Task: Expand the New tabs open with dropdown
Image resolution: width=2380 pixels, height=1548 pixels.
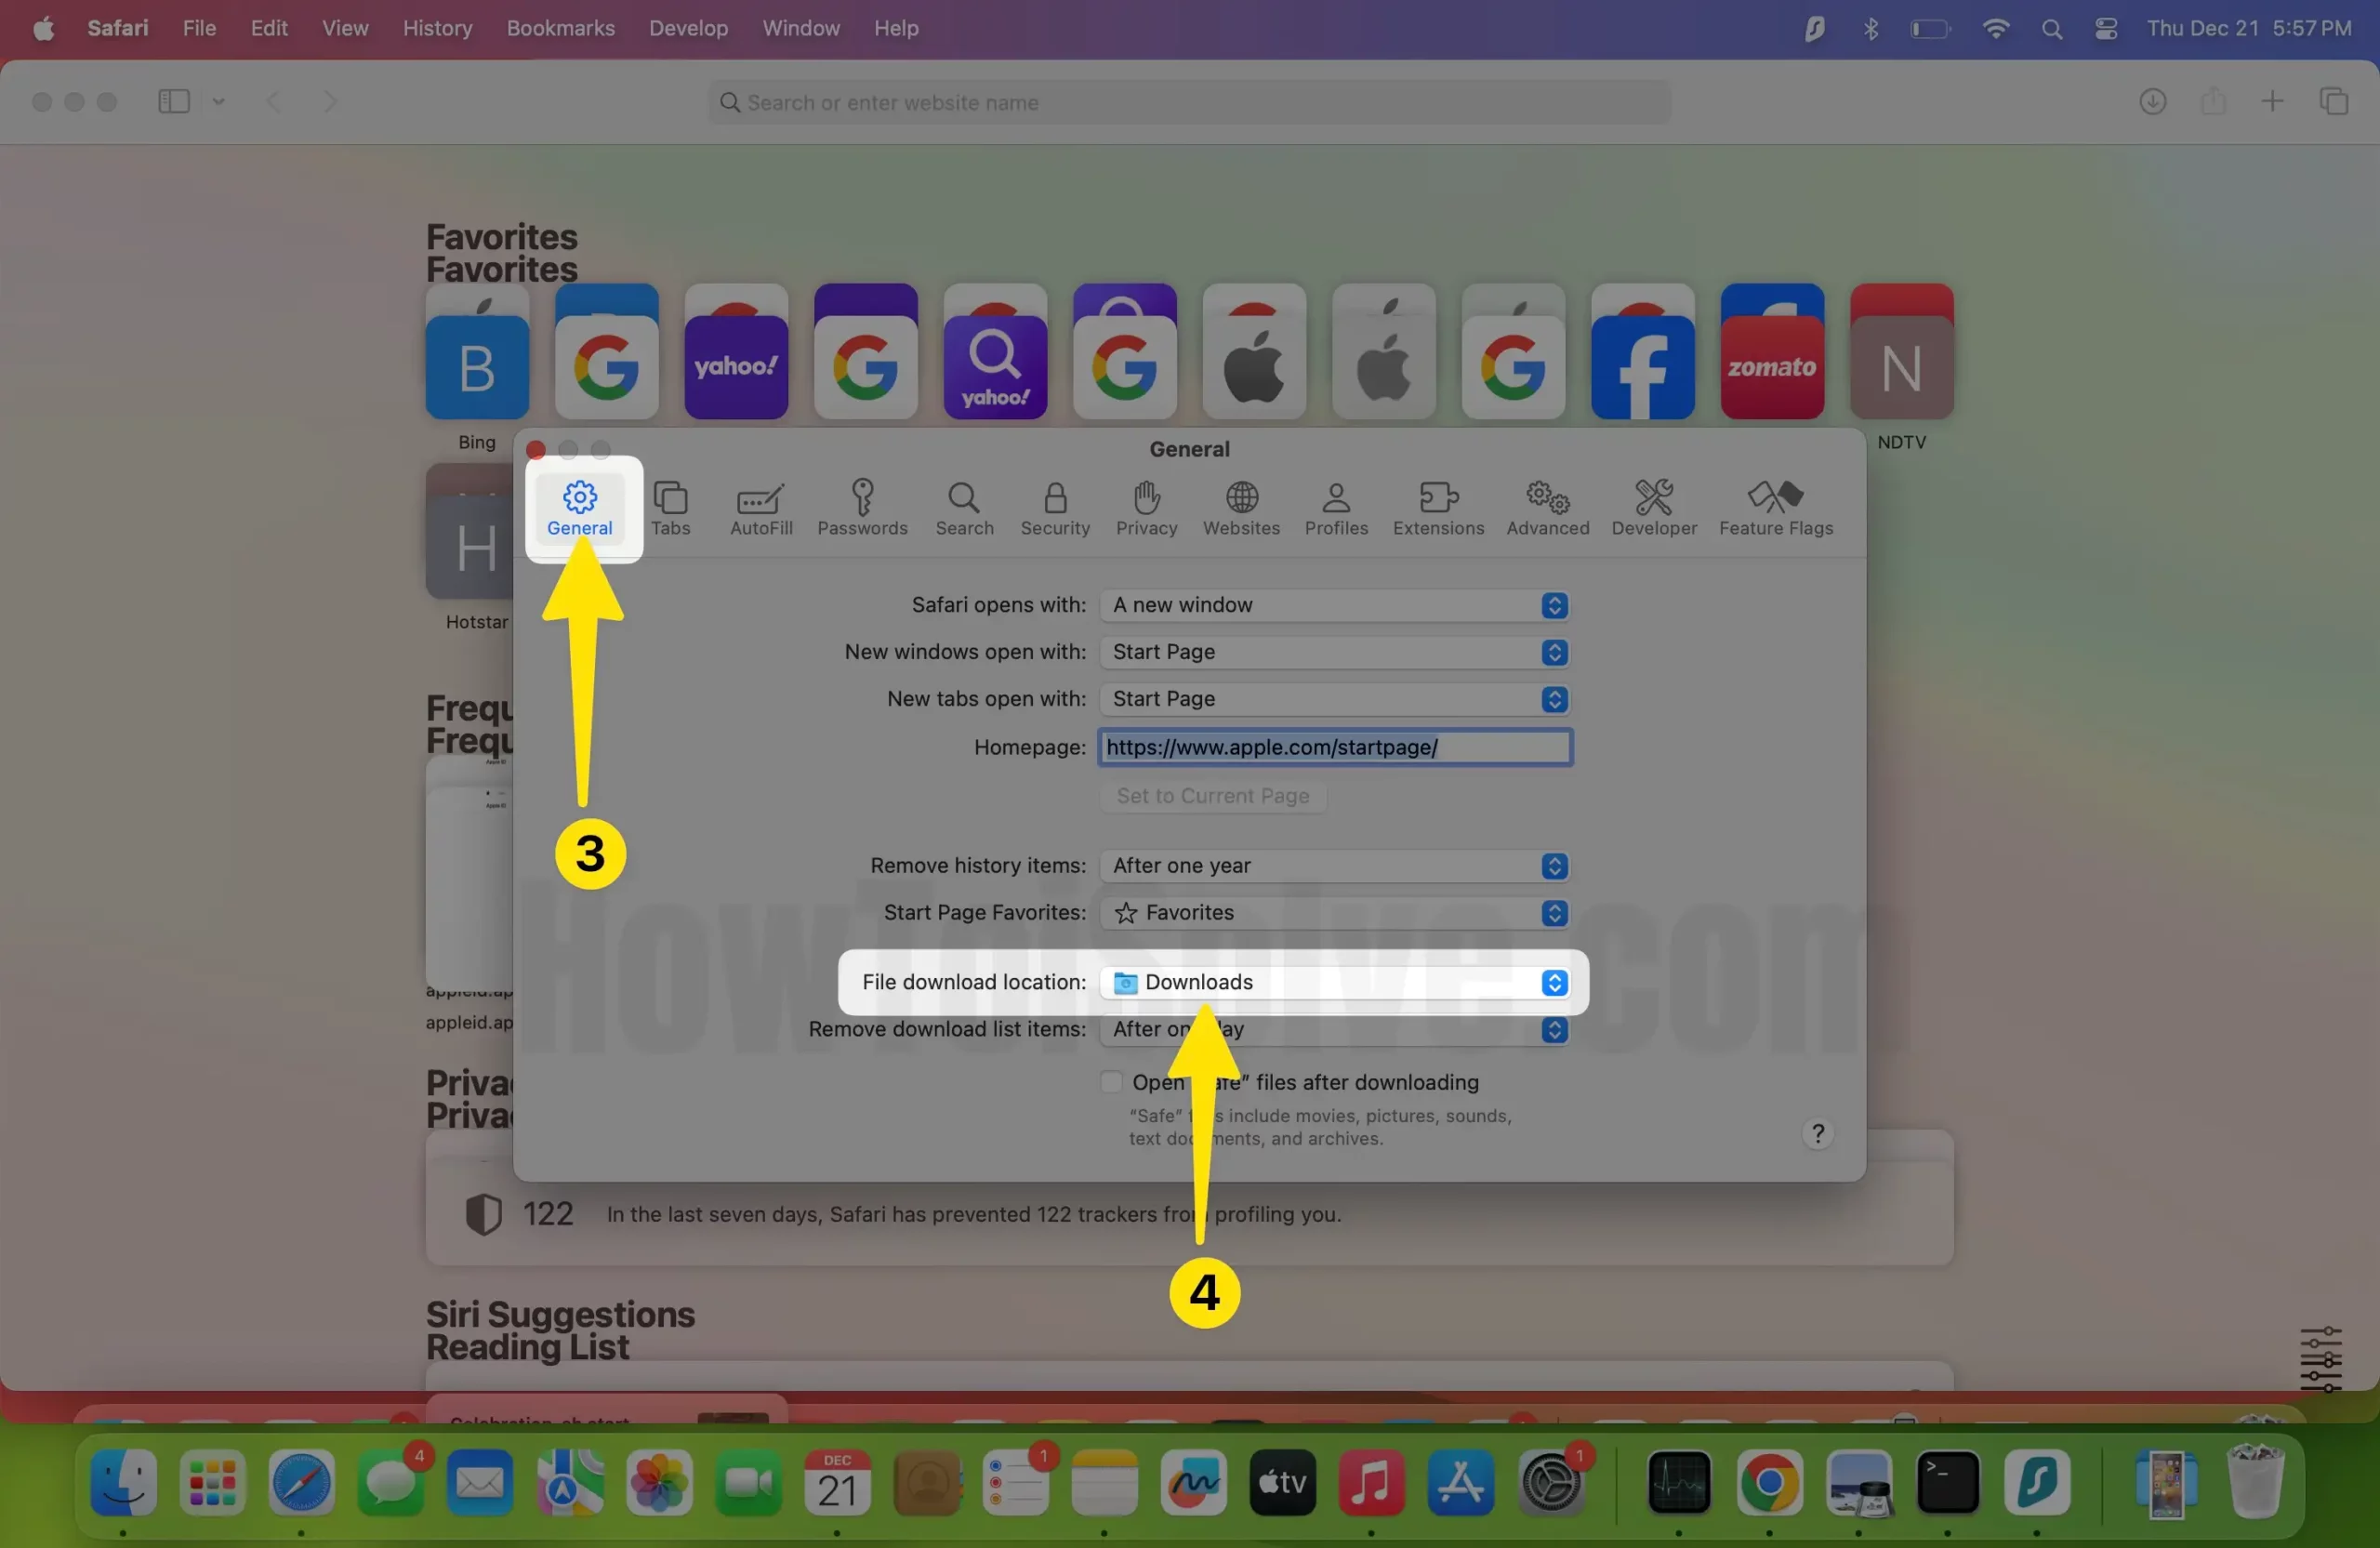Action: click(1334, 699)
